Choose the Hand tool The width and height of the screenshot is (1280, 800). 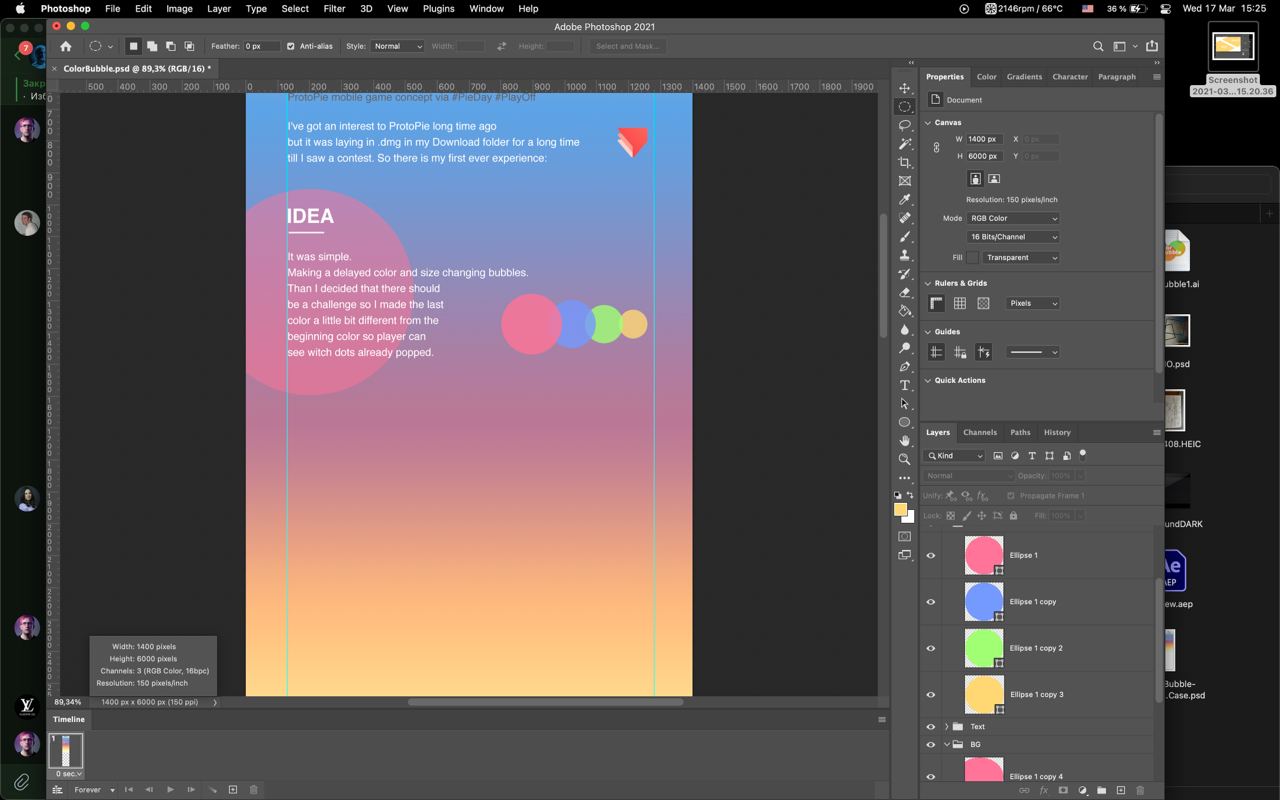point(904,440)
